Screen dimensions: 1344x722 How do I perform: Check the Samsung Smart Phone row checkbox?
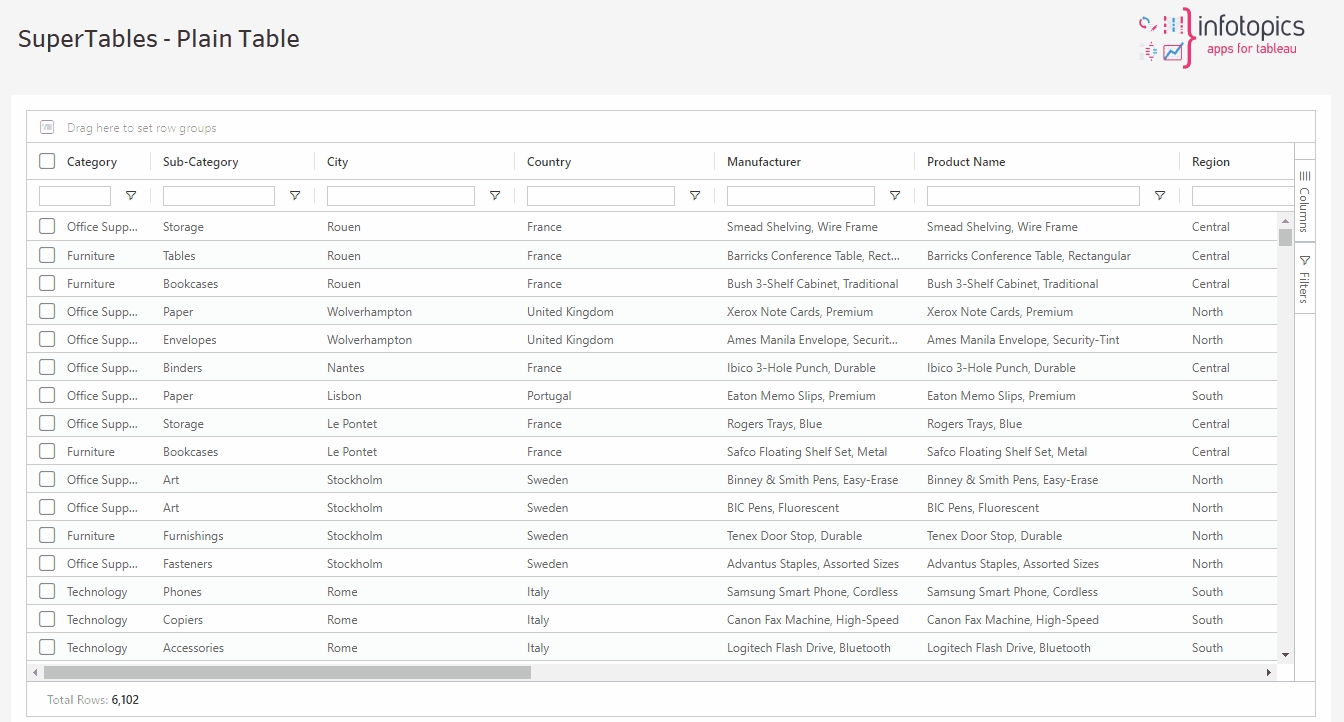pyautogui.click(x=47, y=591)
